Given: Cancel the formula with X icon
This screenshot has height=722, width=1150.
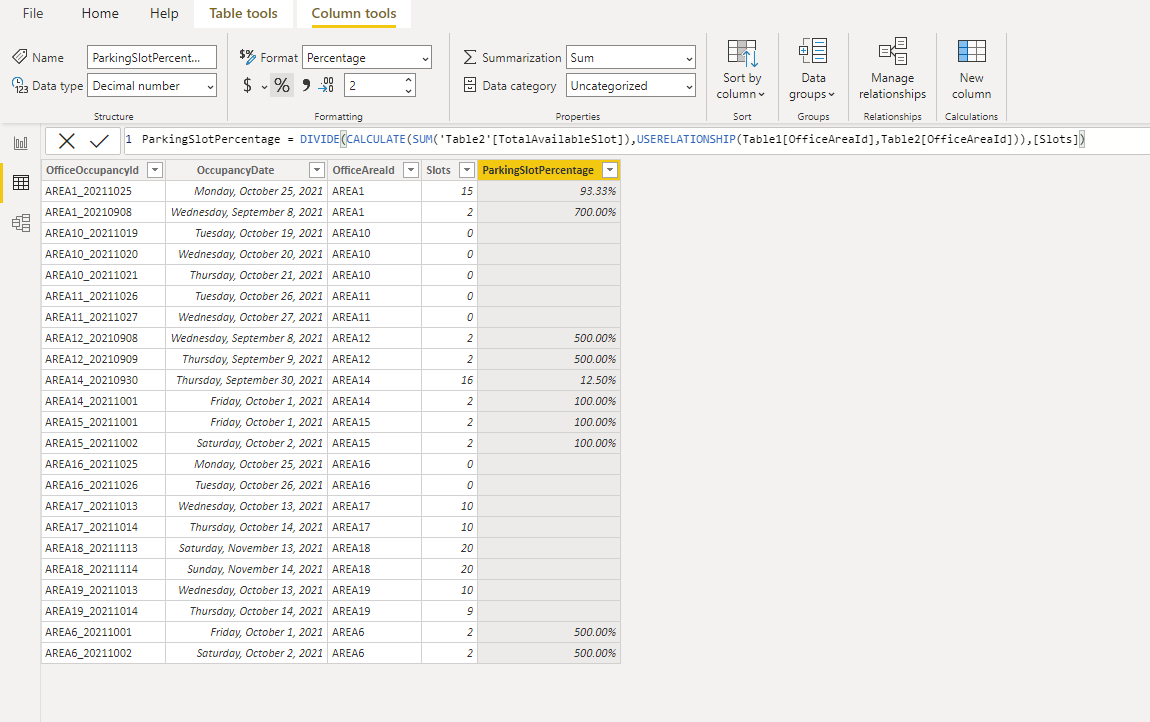Looking at the screenshot, I should click(67, 141).
